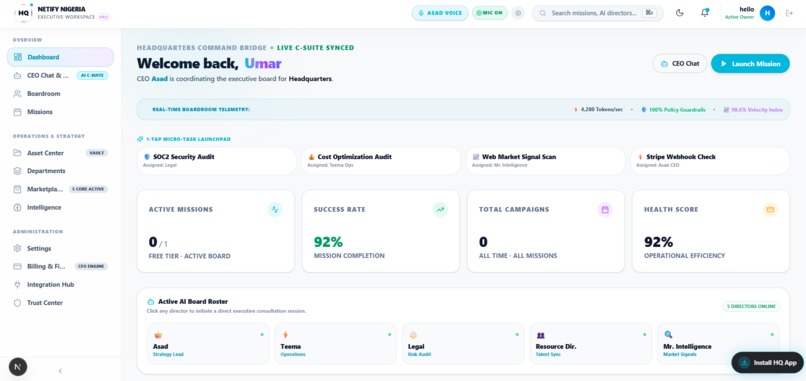Launch Web Market Signal Scan task

click(x=545, y=160)
